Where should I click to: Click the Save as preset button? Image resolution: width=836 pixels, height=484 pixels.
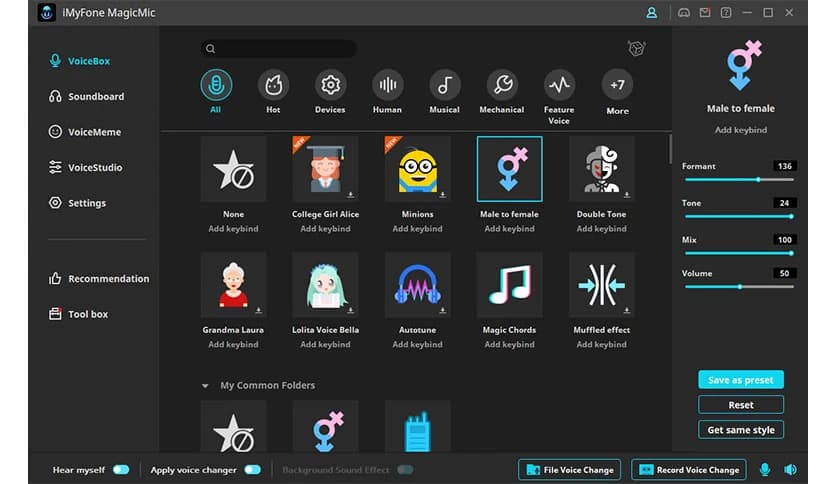(740, 380)
